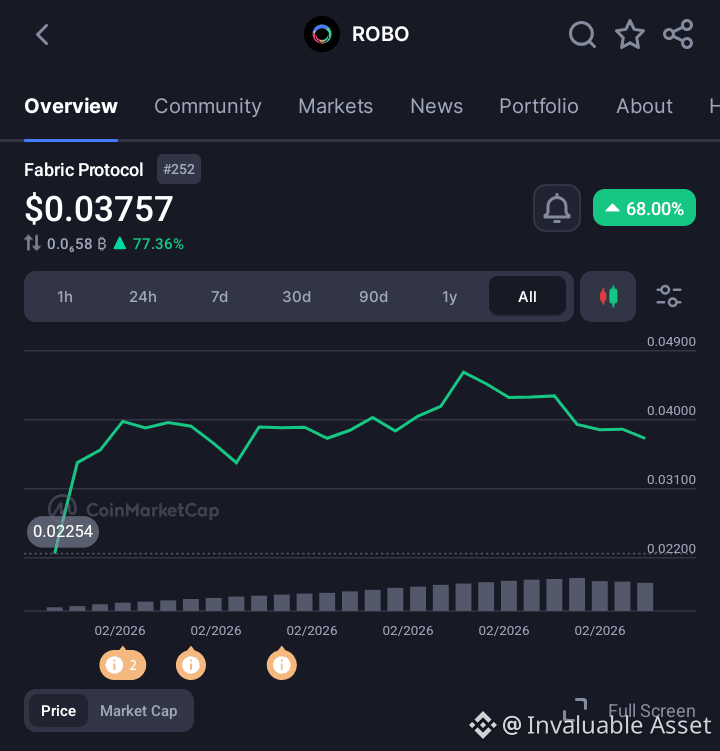Screen dimensions: 720x751
Task: Select the 1y time range
Action: [449, 297]
